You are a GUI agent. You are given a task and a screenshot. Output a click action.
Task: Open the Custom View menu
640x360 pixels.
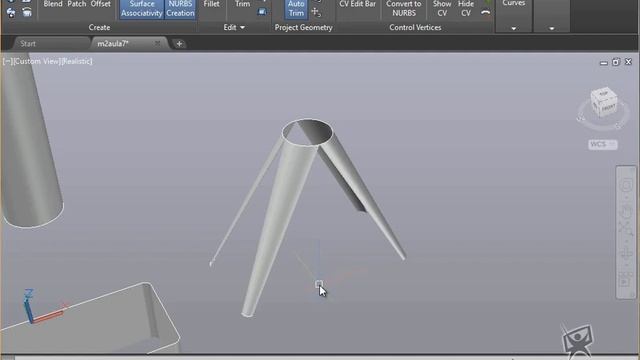point(36,61)
